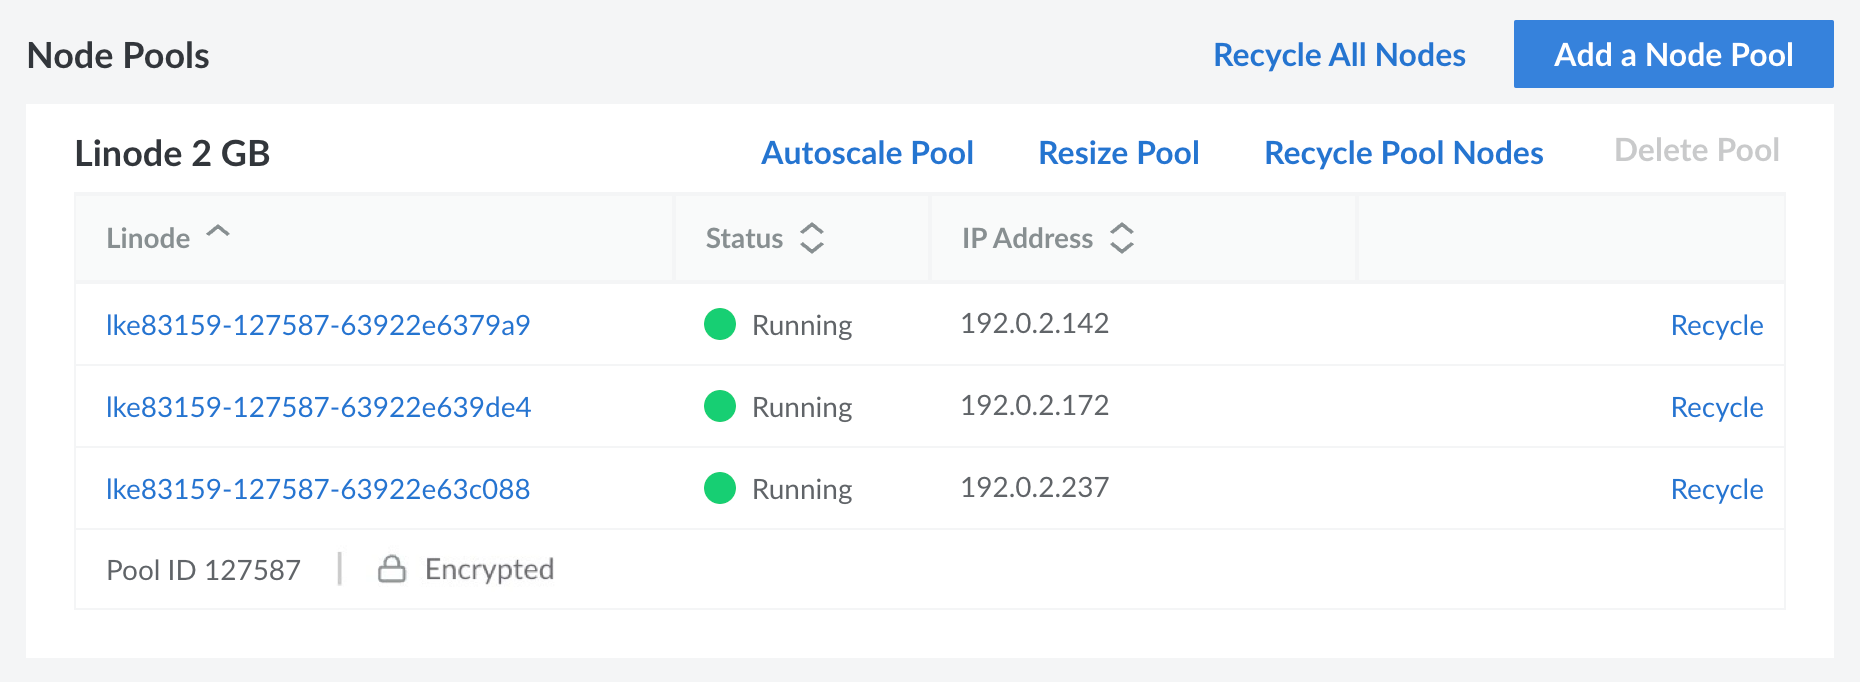Click green status dot for node ending 639de4

click(x=720, y=406)
